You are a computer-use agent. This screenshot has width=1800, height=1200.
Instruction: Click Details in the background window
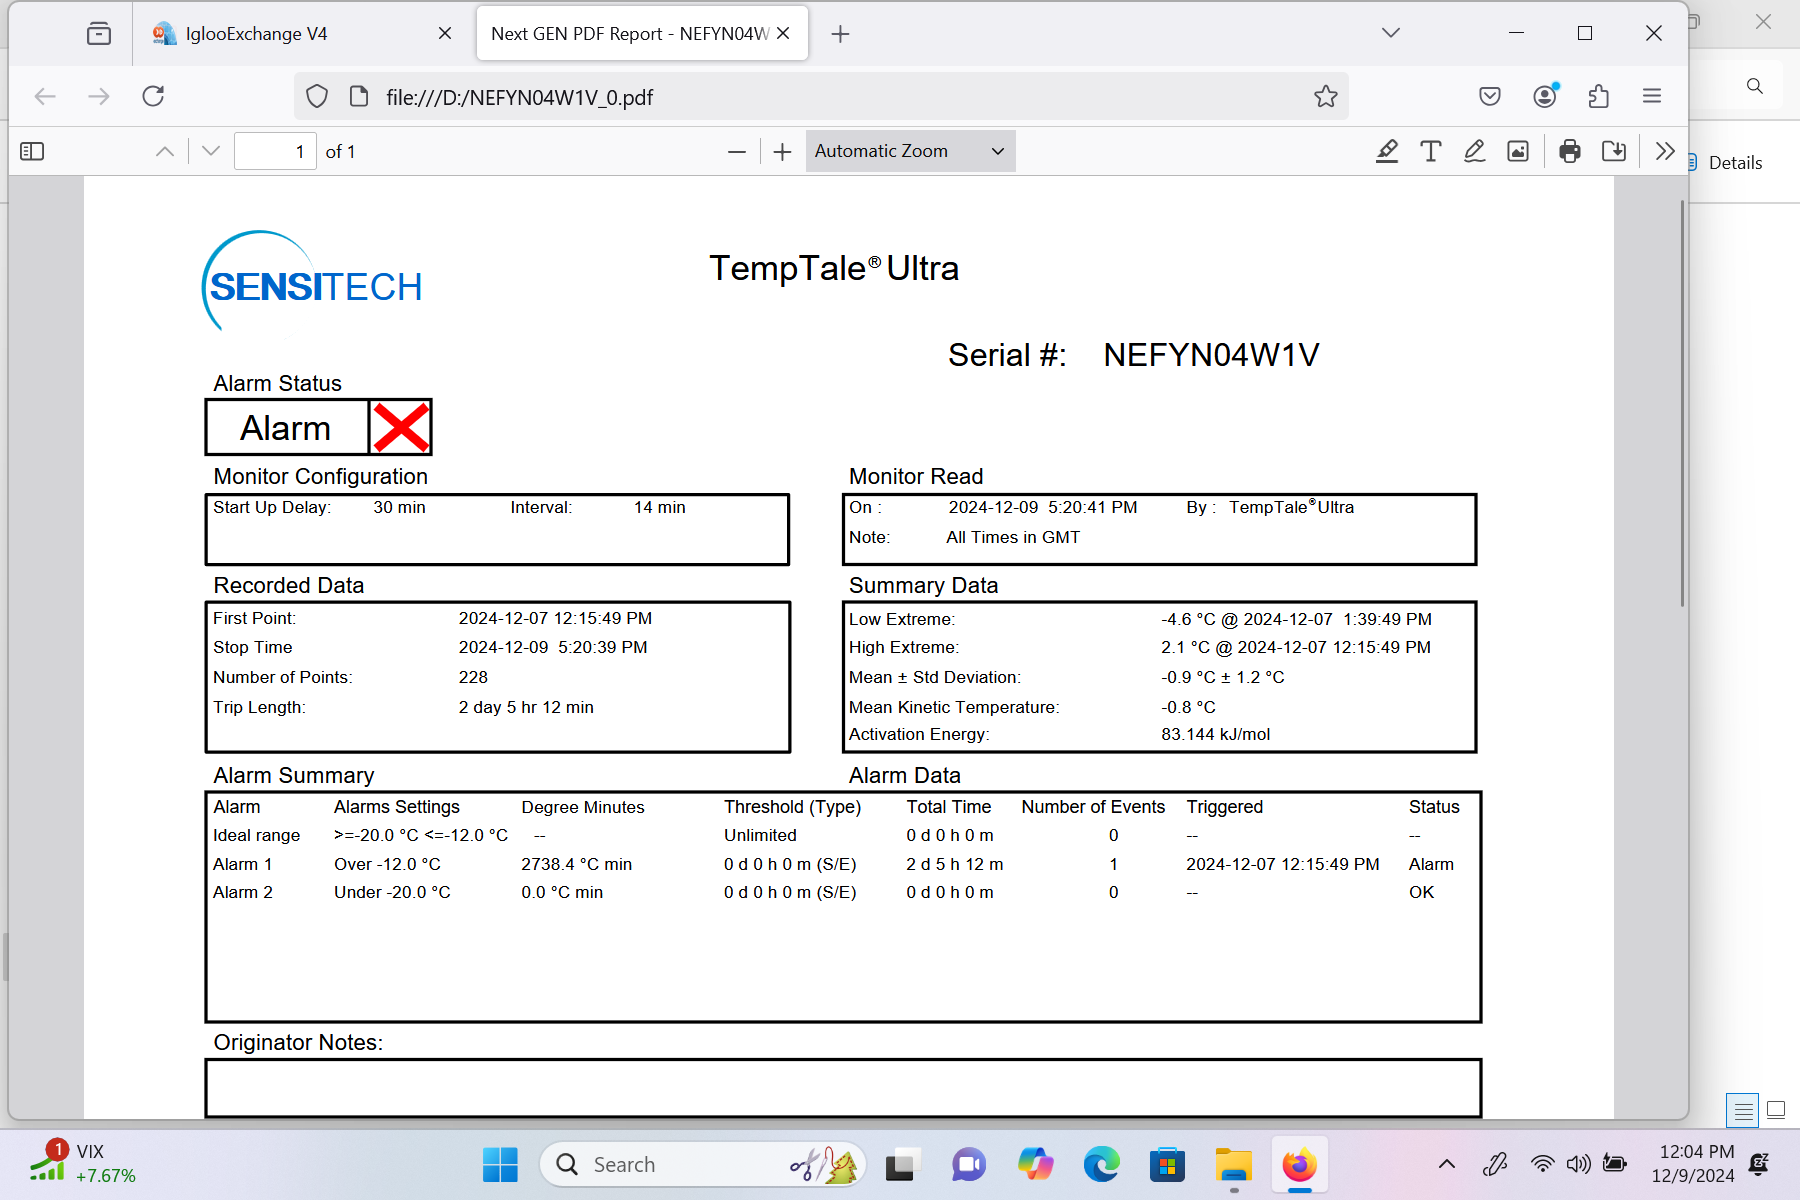[x=1735, y=163]
